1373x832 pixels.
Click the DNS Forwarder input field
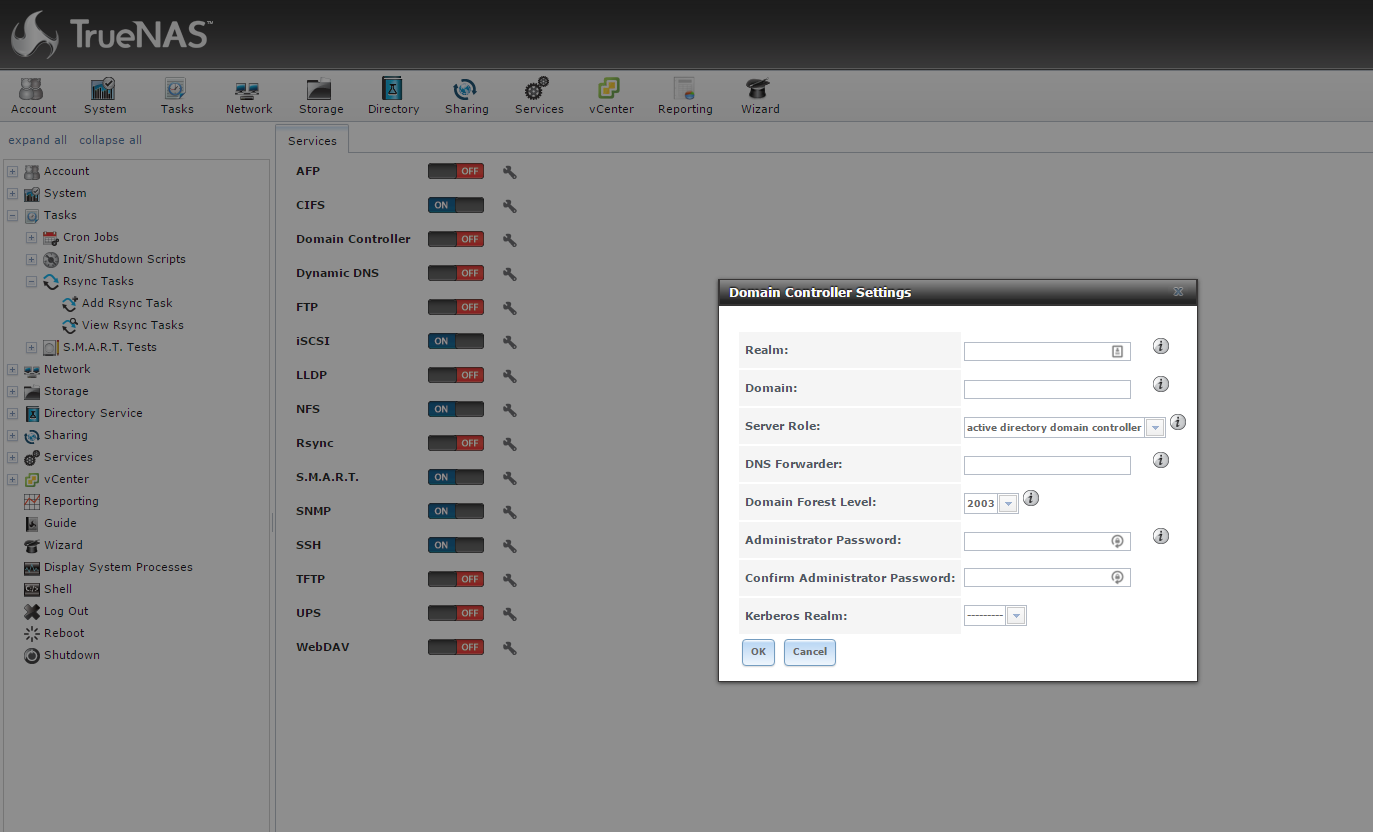(x=1046, y=465)
